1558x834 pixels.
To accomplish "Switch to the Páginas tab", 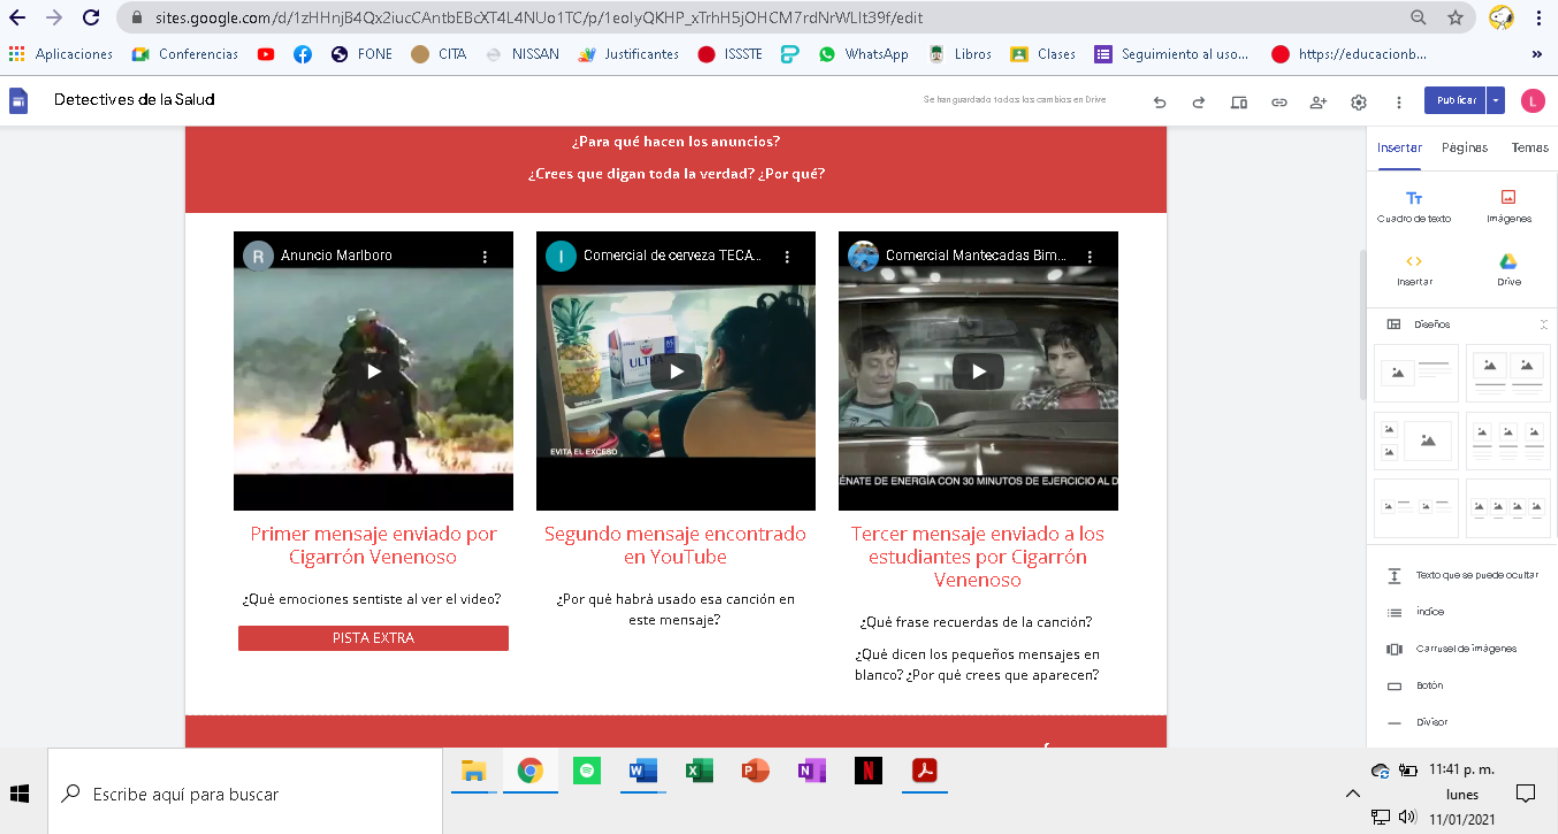I will [x=1464, y=148].
